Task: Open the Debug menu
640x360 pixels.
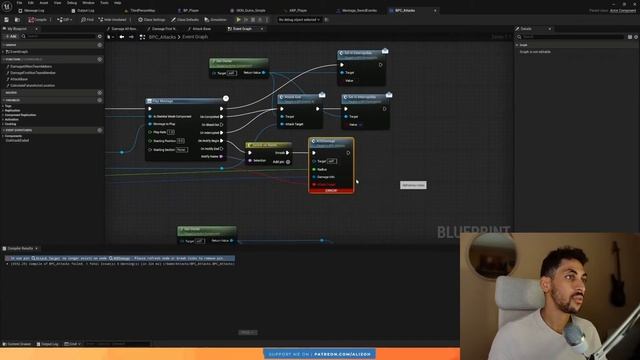Action: [x=72, y=3]
